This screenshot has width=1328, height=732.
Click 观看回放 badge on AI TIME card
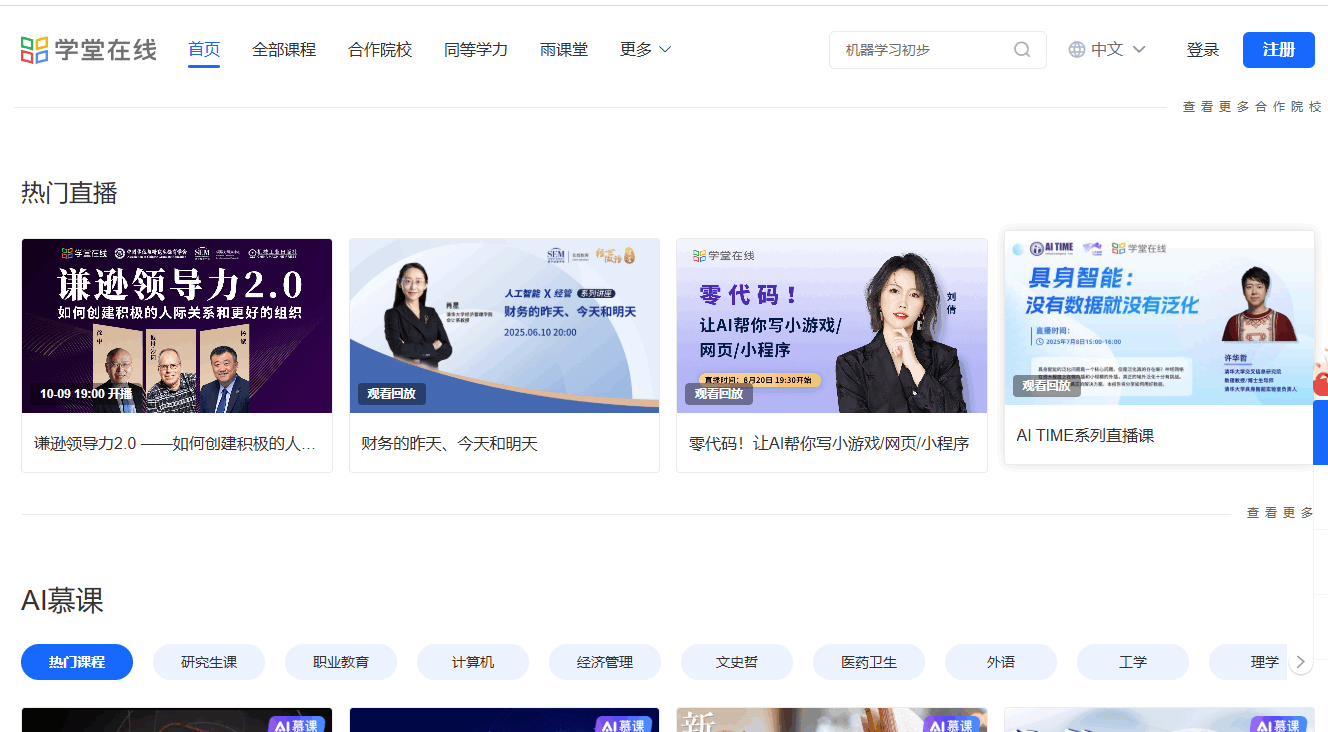click(1046, 386)
